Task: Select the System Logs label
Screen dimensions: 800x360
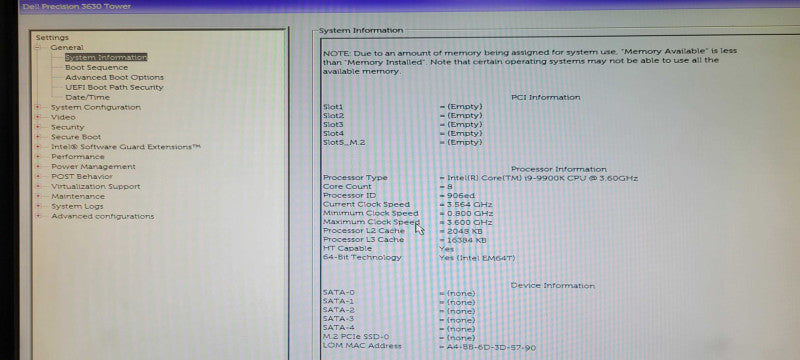Action: (x=77, y=207)
